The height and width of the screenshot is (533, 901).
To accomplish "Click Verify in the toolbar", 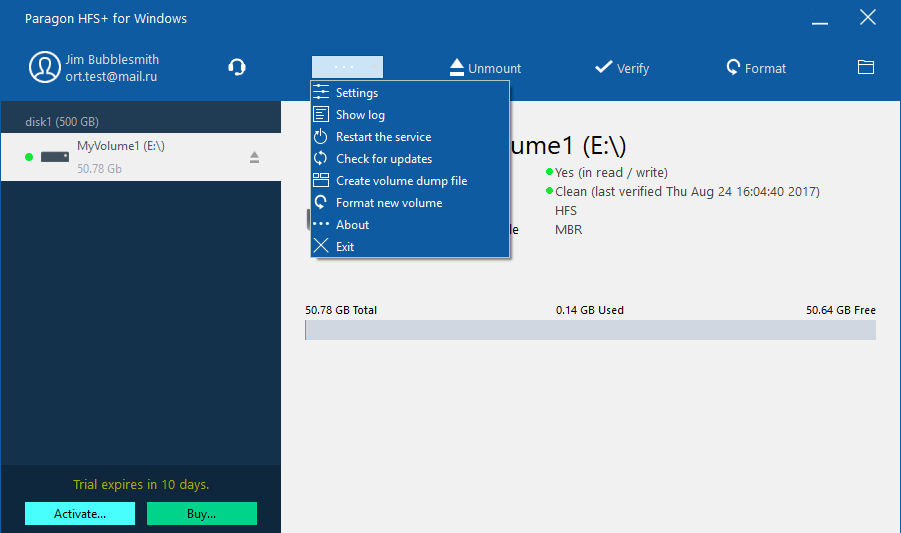I will [621, 68].
